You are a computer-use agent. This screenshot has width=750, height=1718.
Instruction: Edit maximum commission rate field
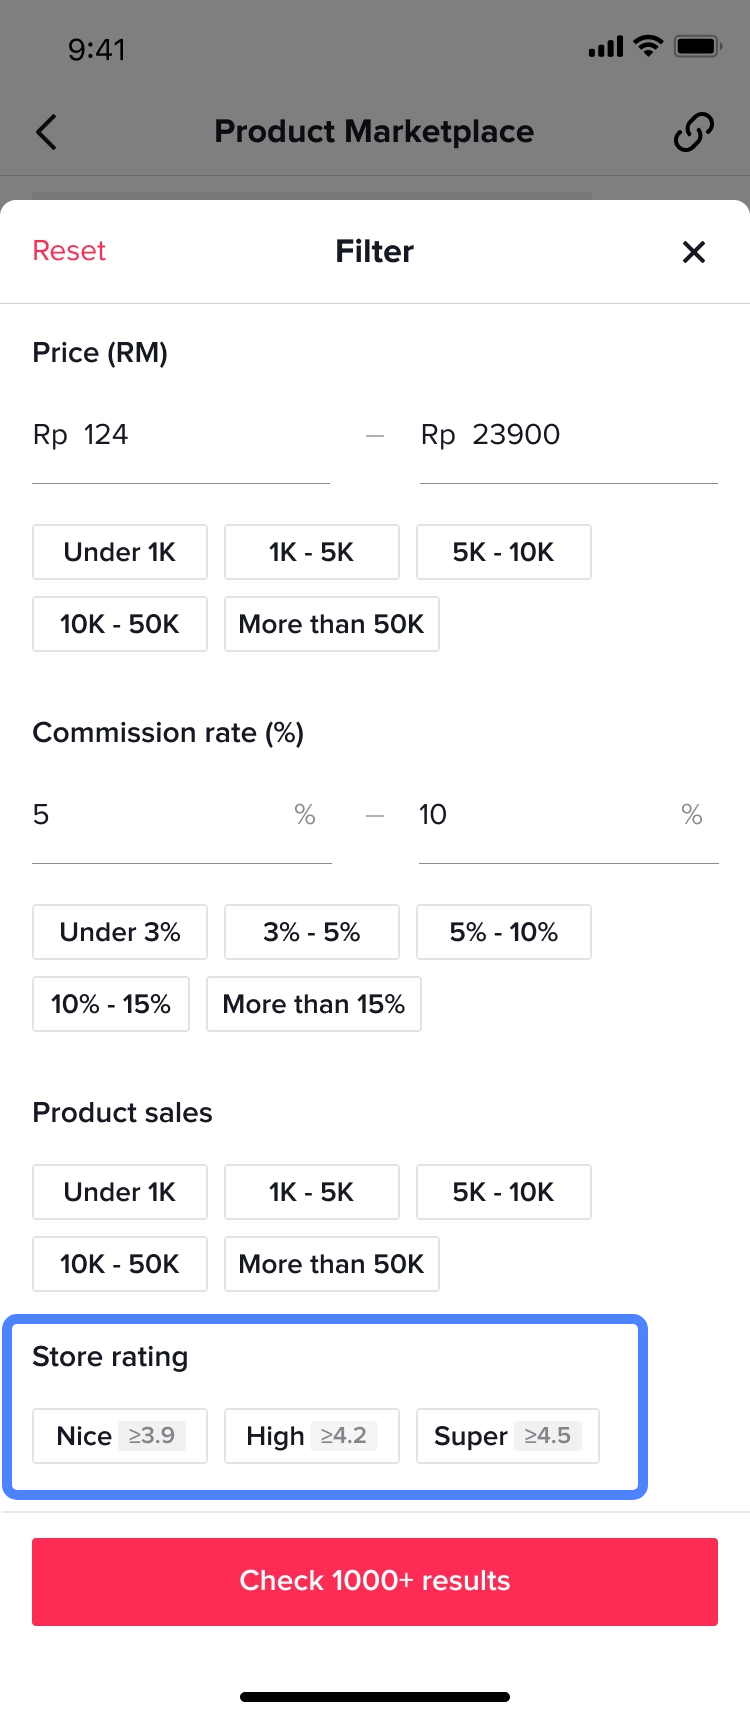[x=545, y=815]
